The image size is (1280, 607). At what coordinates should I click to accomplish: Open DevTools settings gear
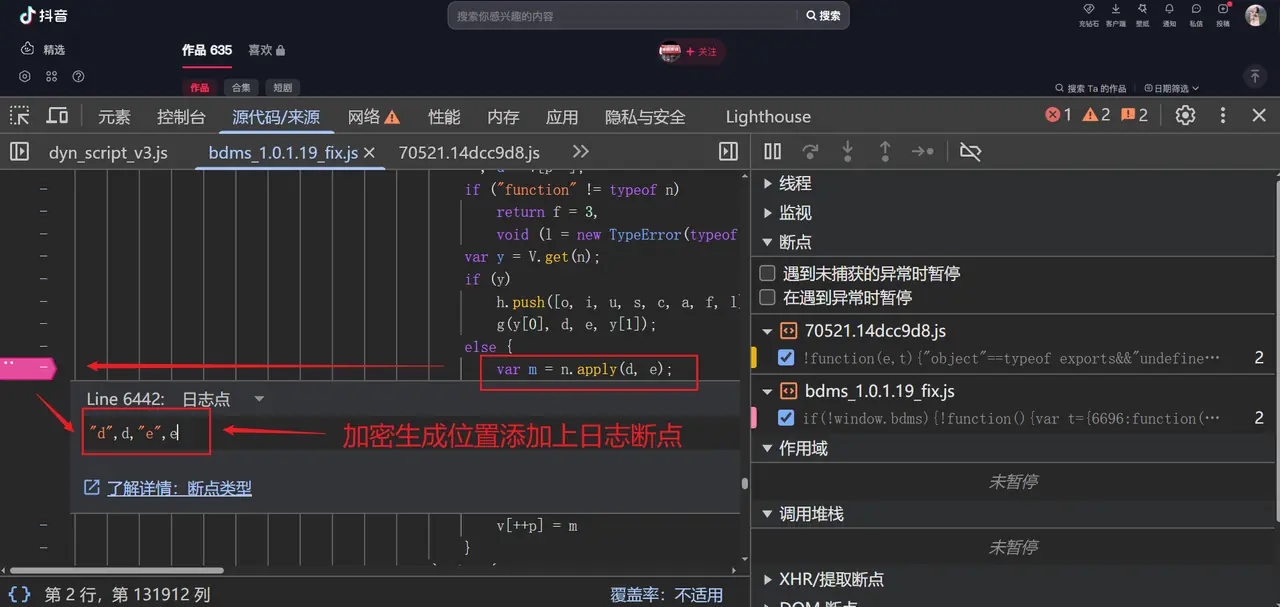pos(1185,115)
